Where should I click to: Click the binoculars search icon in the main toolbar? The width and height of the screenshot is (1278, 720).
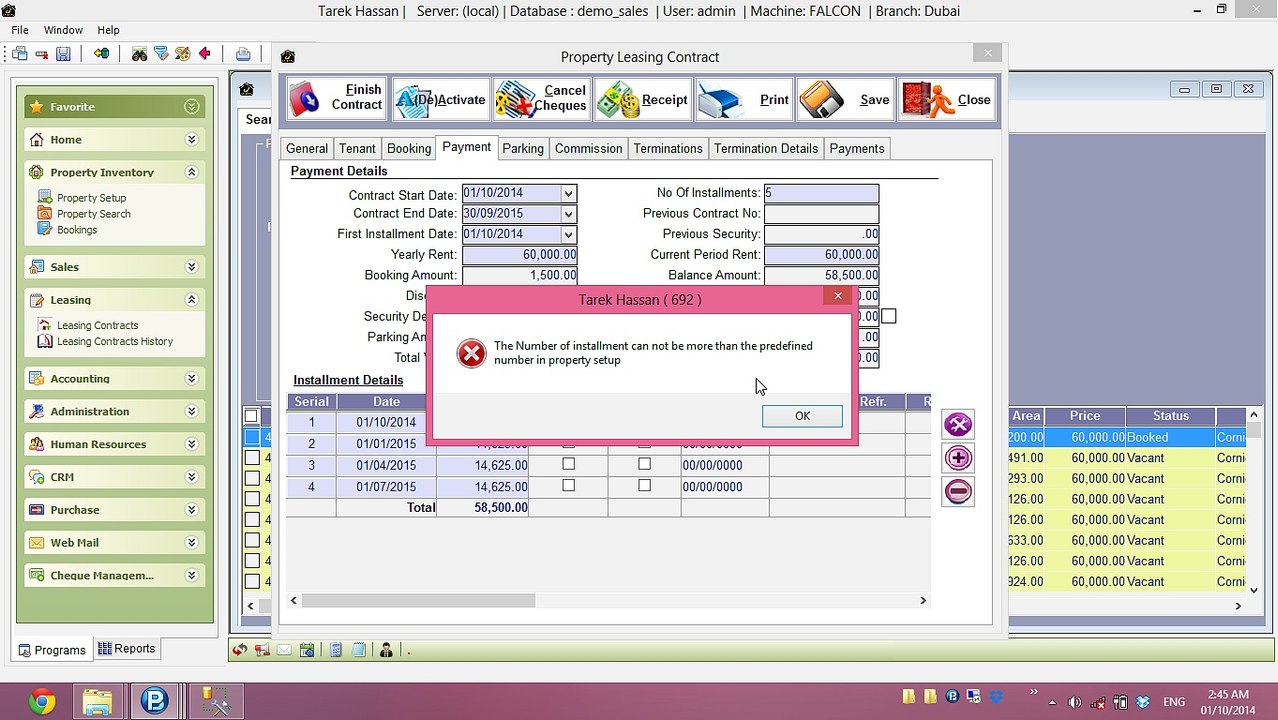coord(139,54)
